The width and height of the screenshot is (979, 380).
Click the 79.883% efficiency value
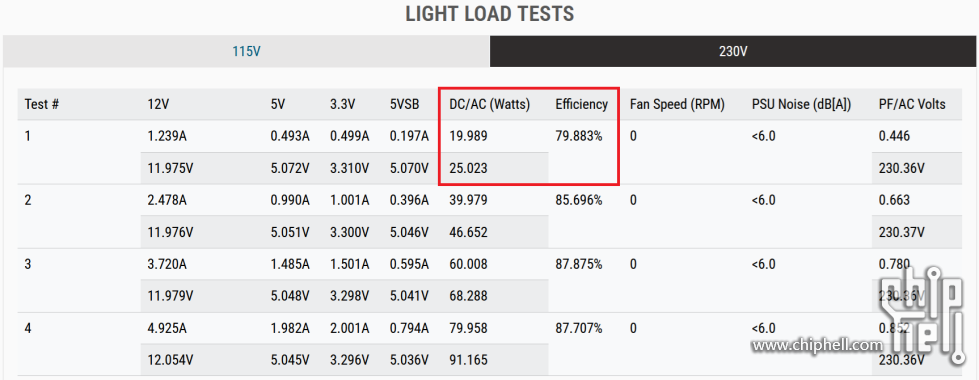579,136
